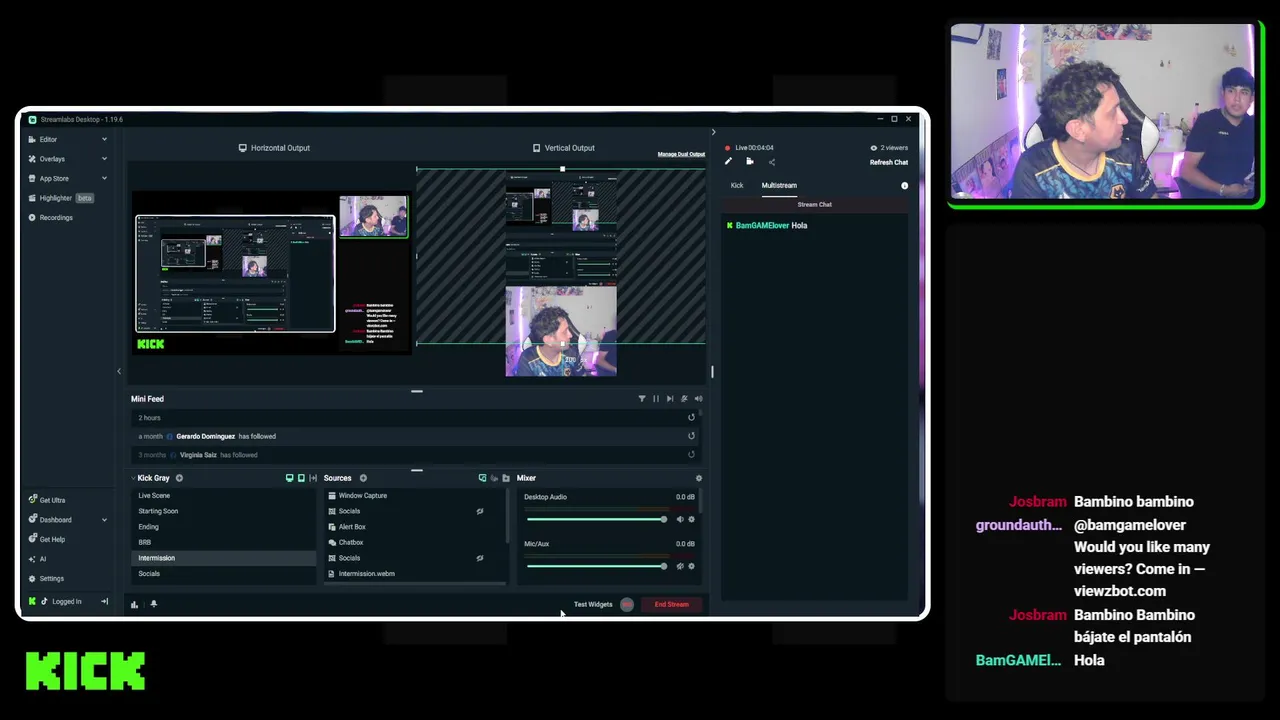The image size is (1280, 720).
Task: Click the REC record button
Action: click(627, 604)
